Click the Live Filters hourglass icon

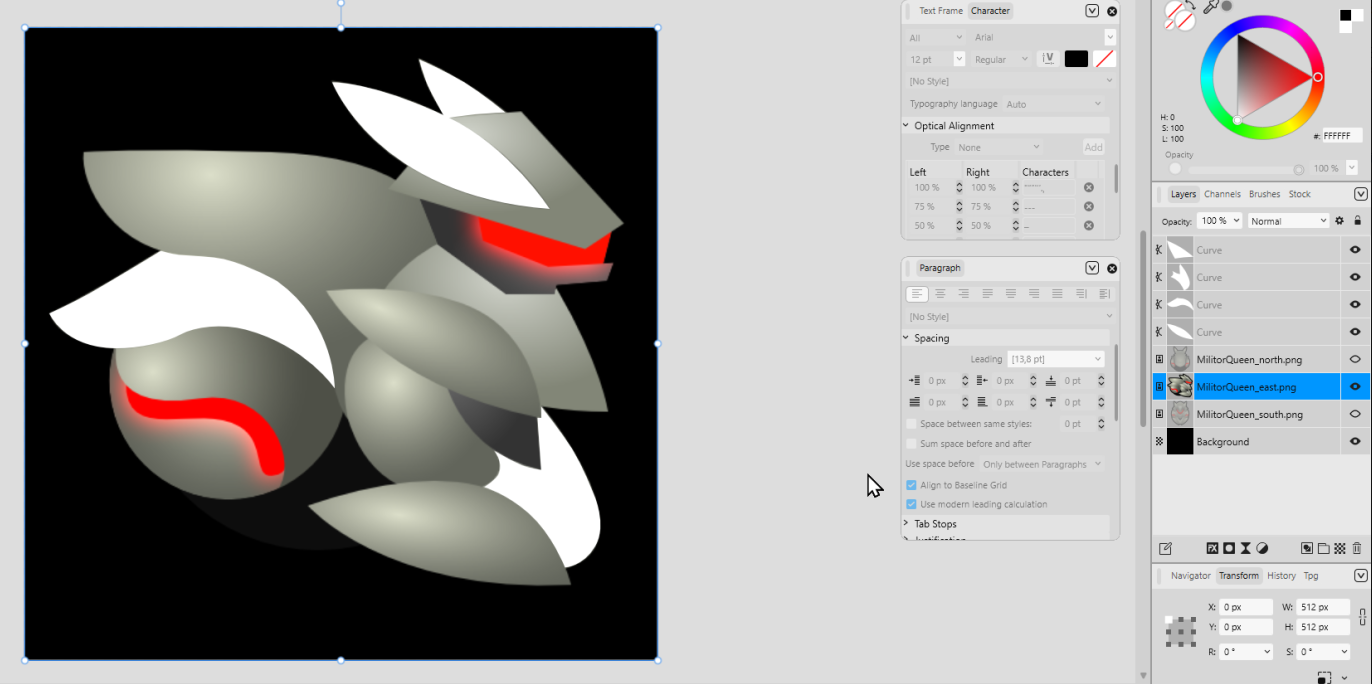click(x=1246, y=548)
